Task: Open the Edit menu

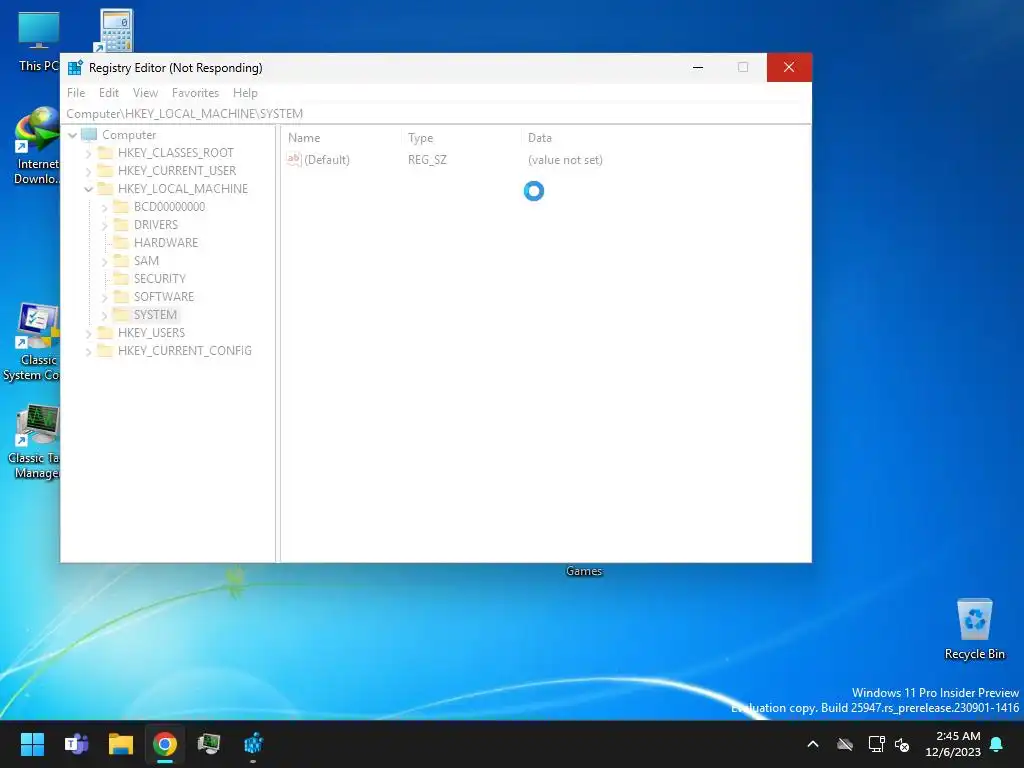Action: (x=108, y=93)
